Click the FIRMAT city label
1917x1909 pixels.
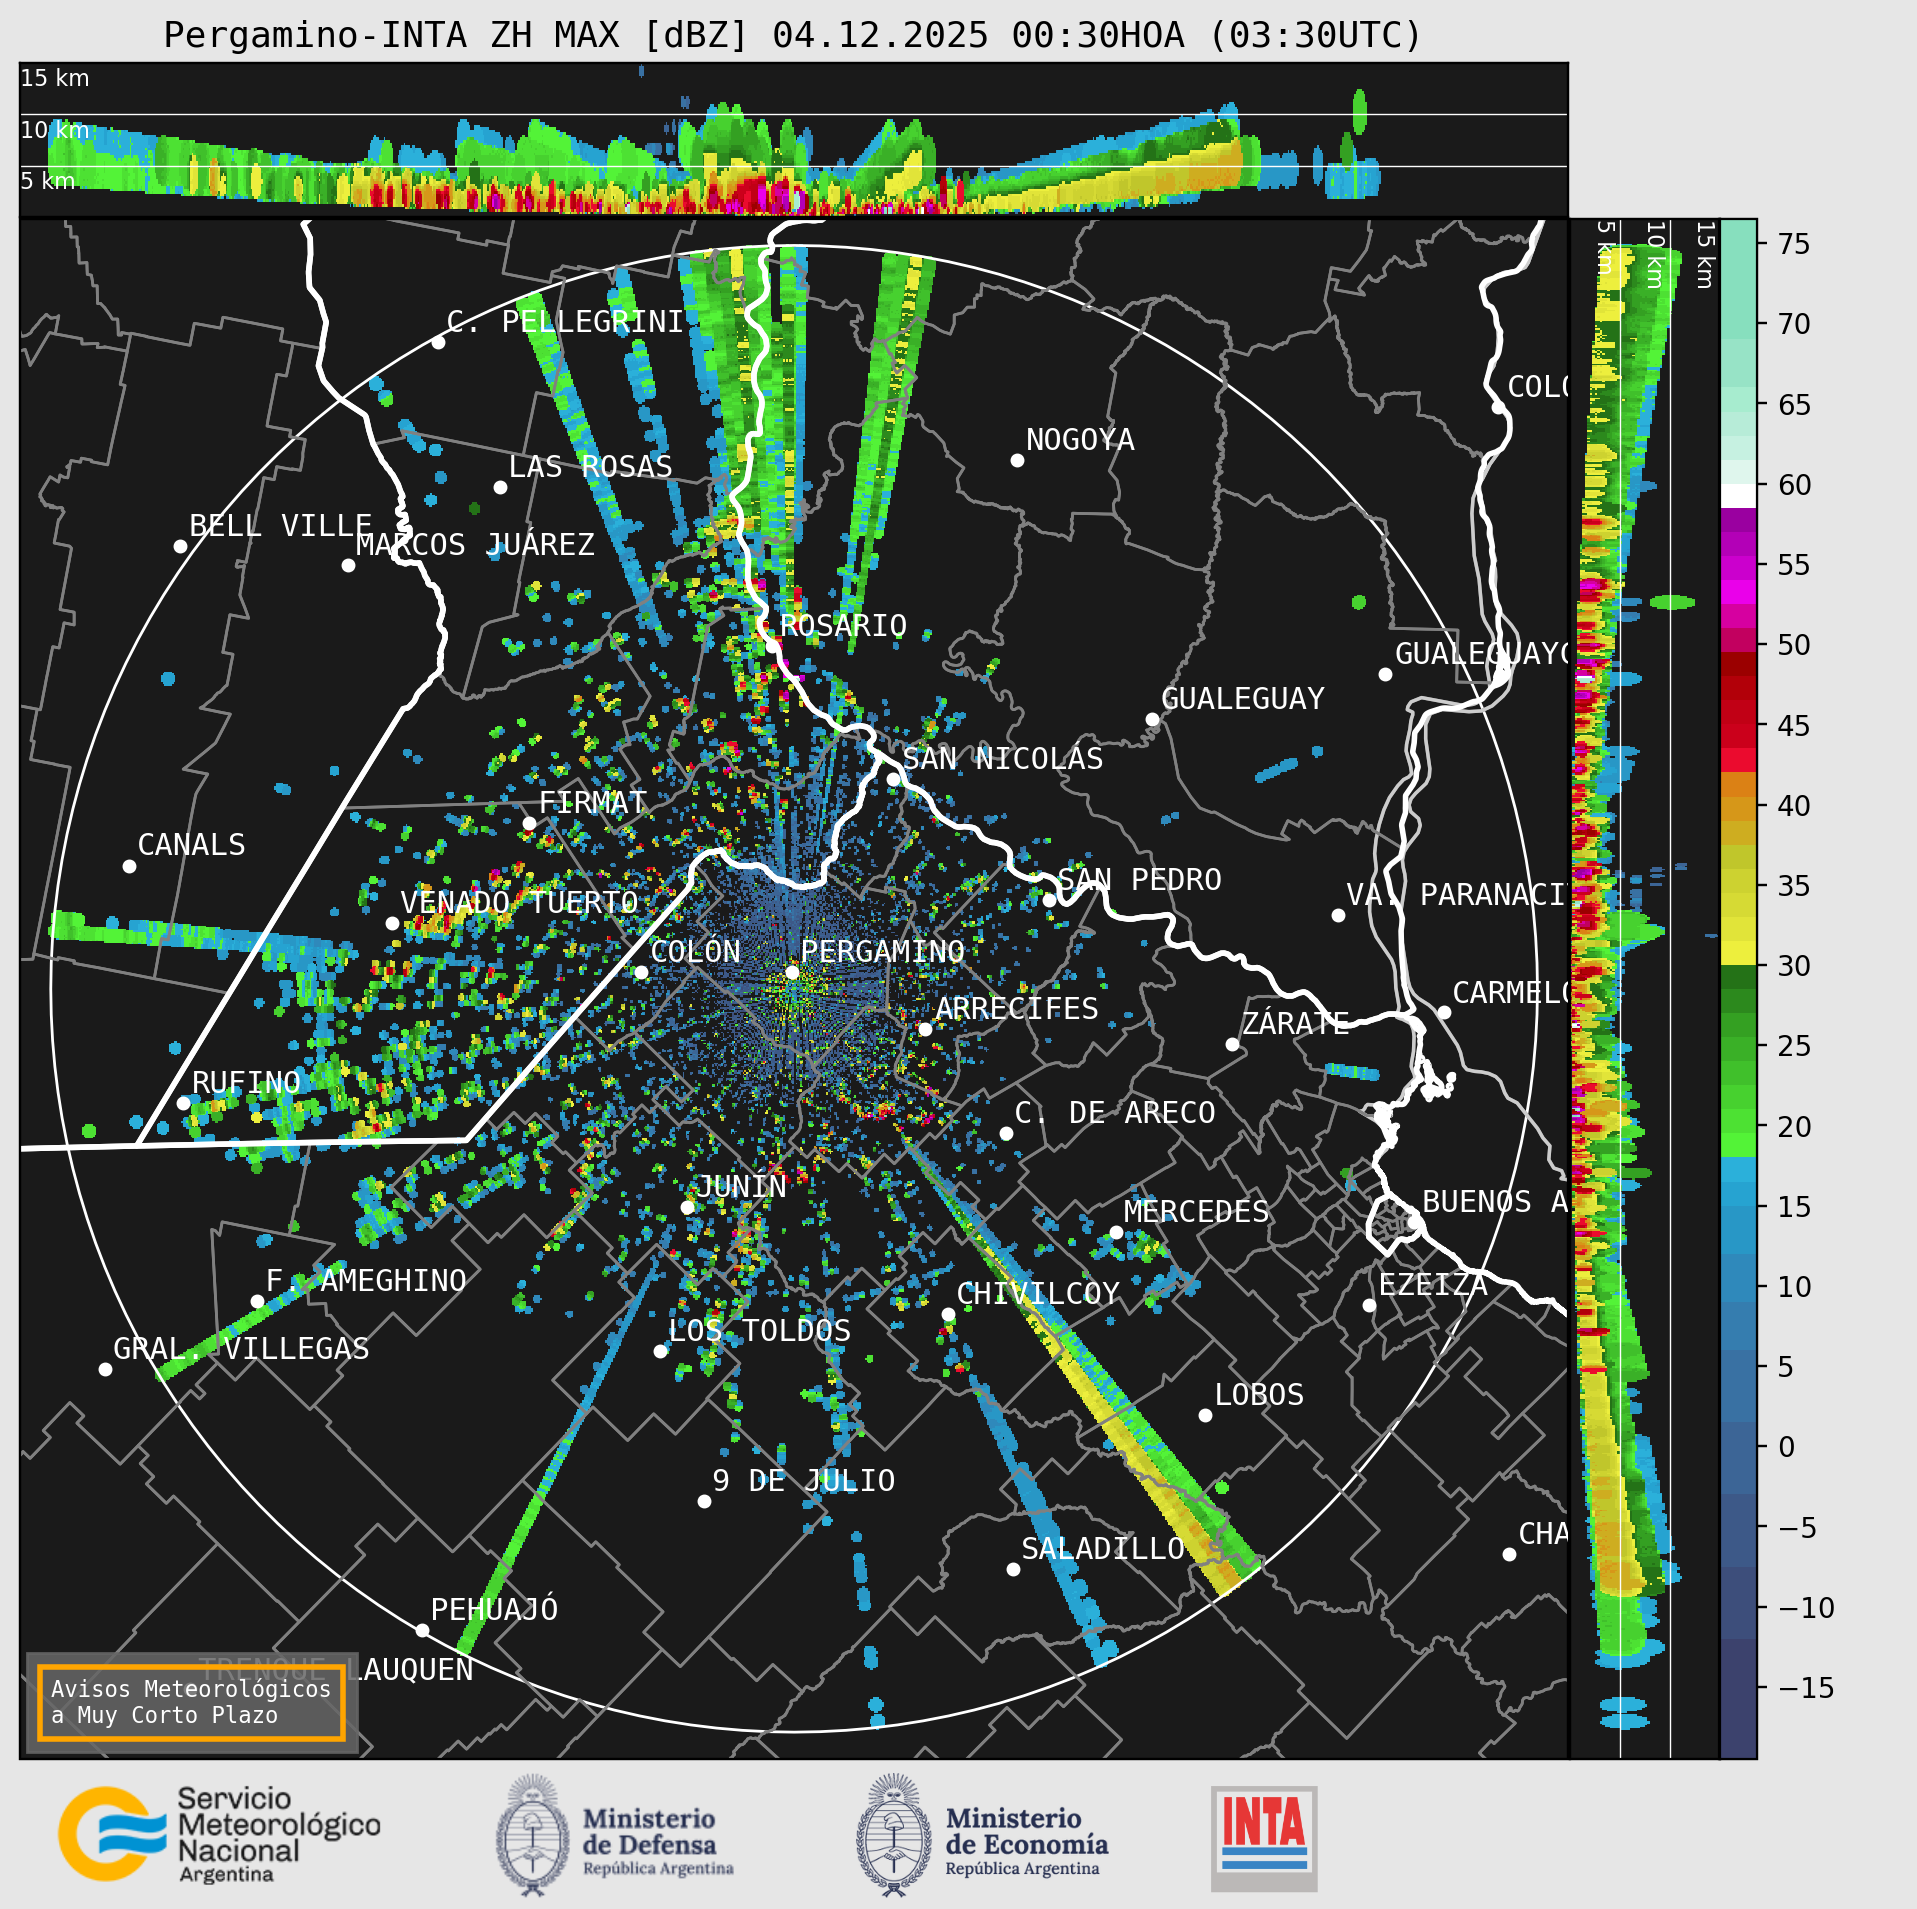593,803
